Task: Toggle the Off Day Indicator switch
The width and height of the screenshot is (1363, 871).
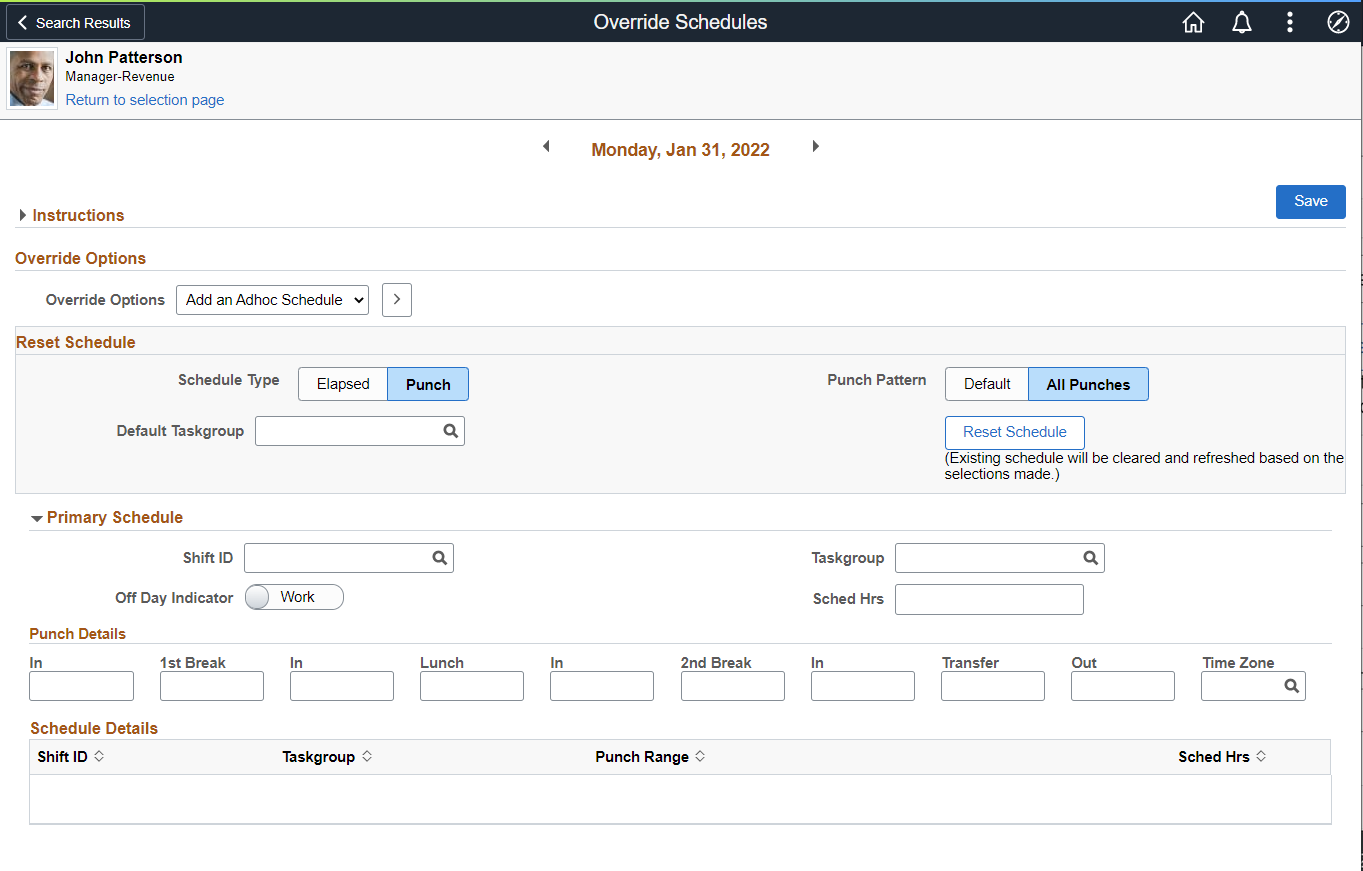Action: pyautogui.click(x=294, y=597)
